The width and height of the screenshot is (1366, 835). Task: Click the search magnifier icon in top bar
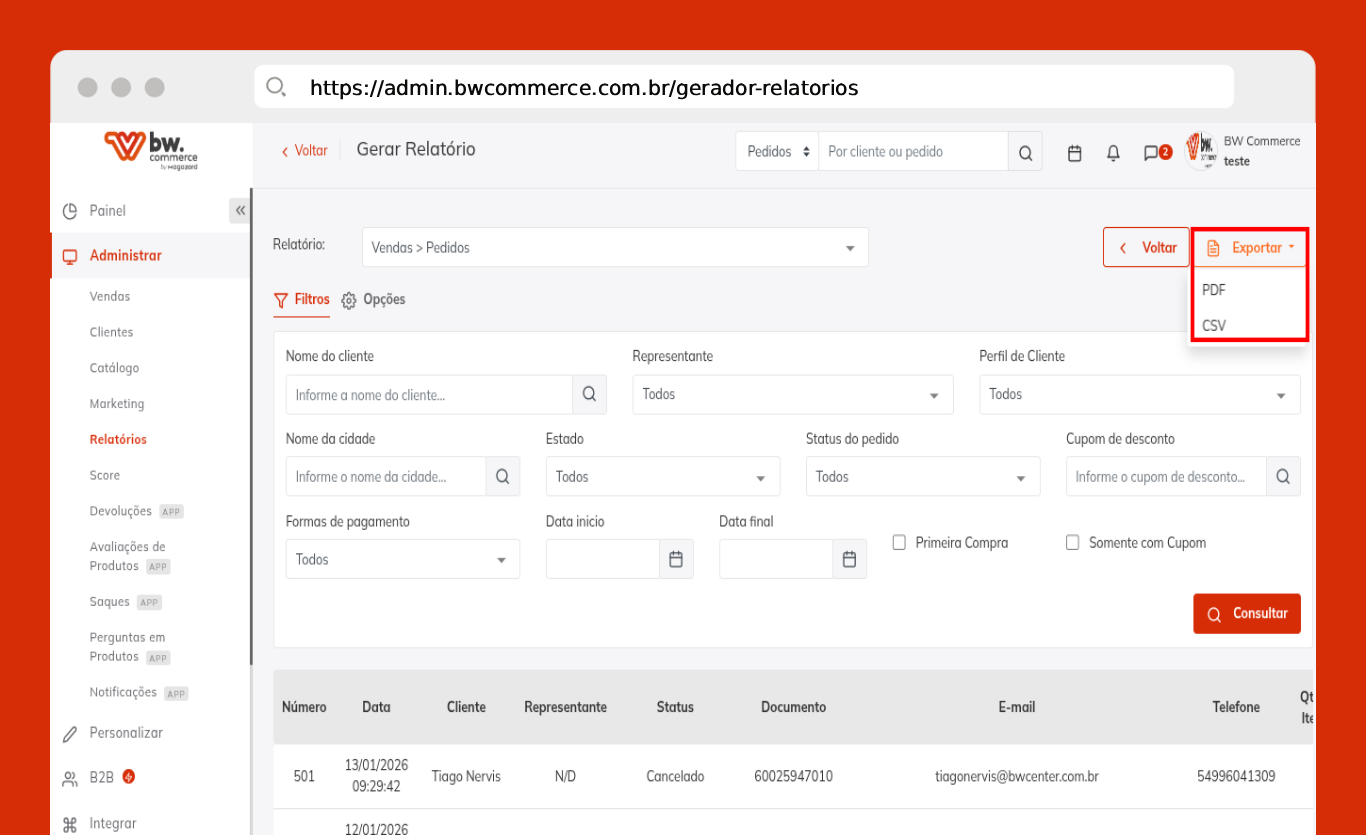pos(1025,153)
